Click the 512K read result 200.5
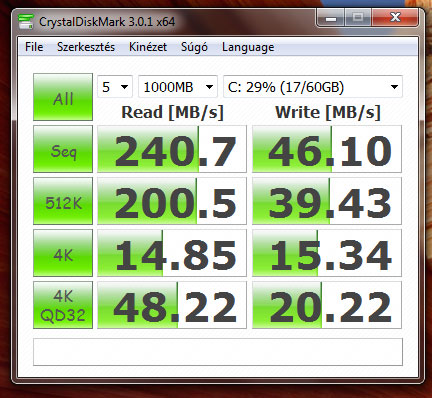 coord(172,201)
